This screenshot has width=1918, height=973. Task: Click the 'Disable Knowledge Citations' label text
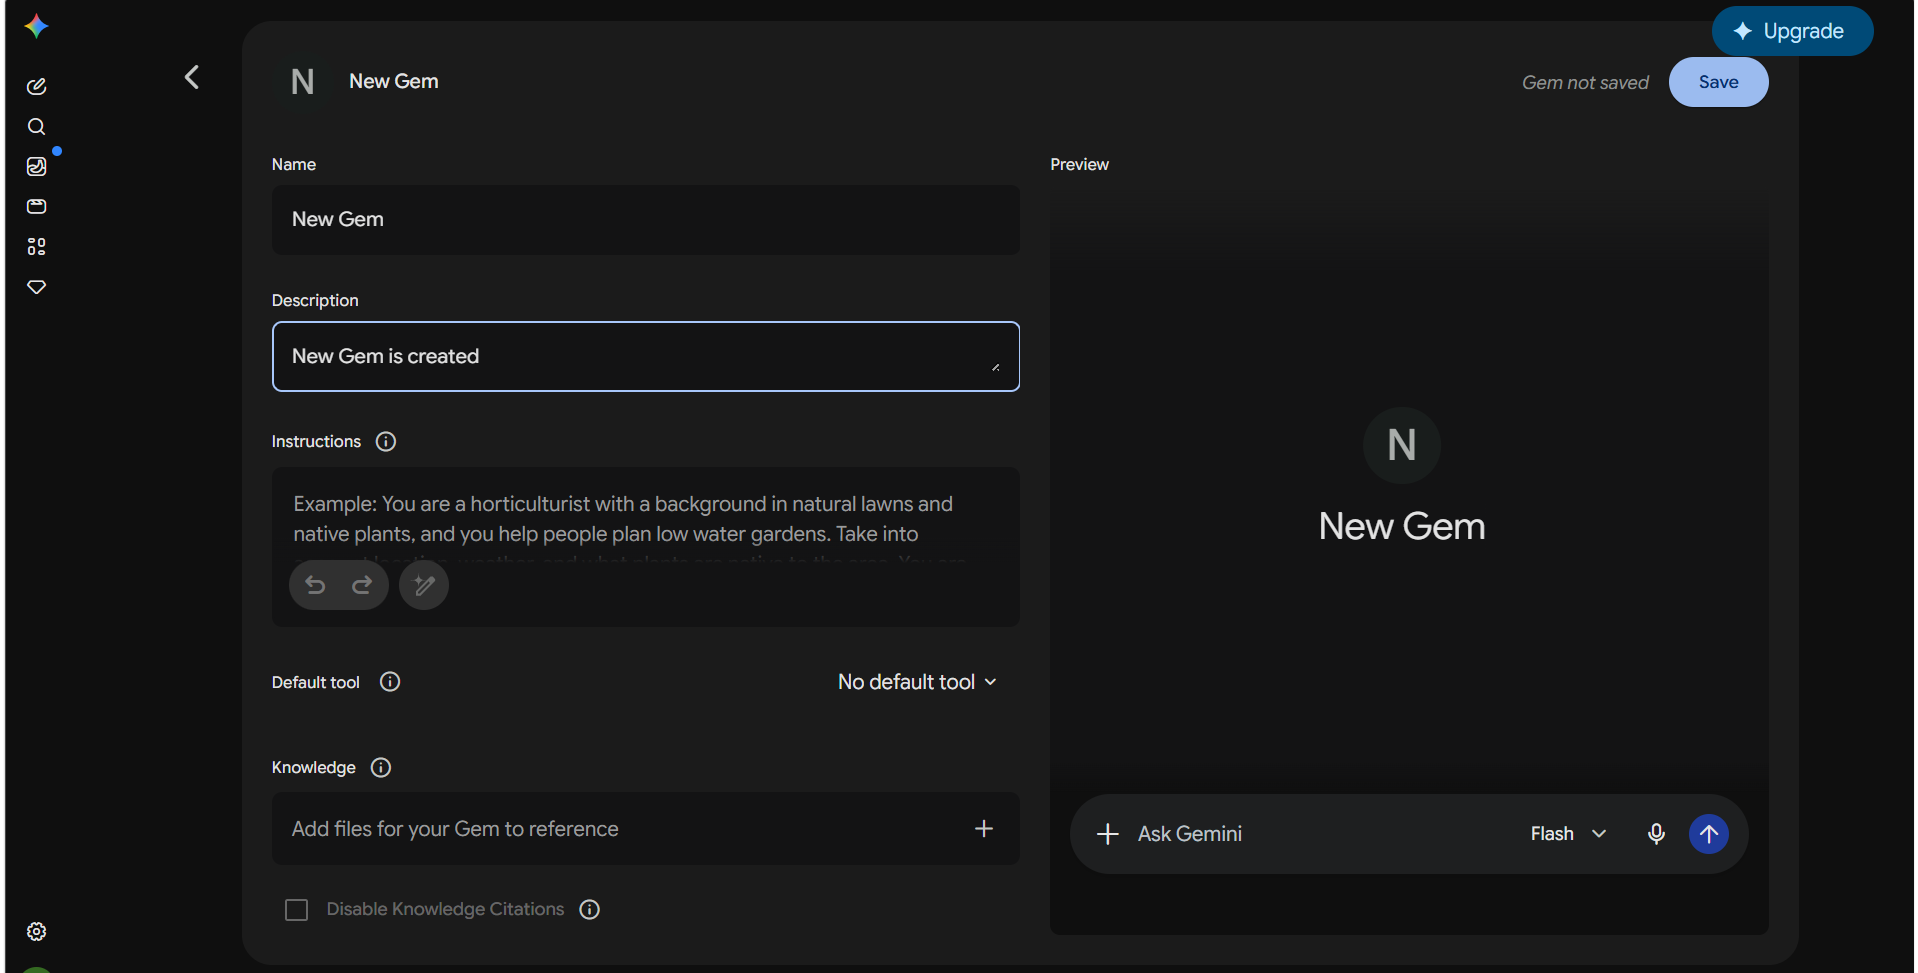click(x=445, y=910)
